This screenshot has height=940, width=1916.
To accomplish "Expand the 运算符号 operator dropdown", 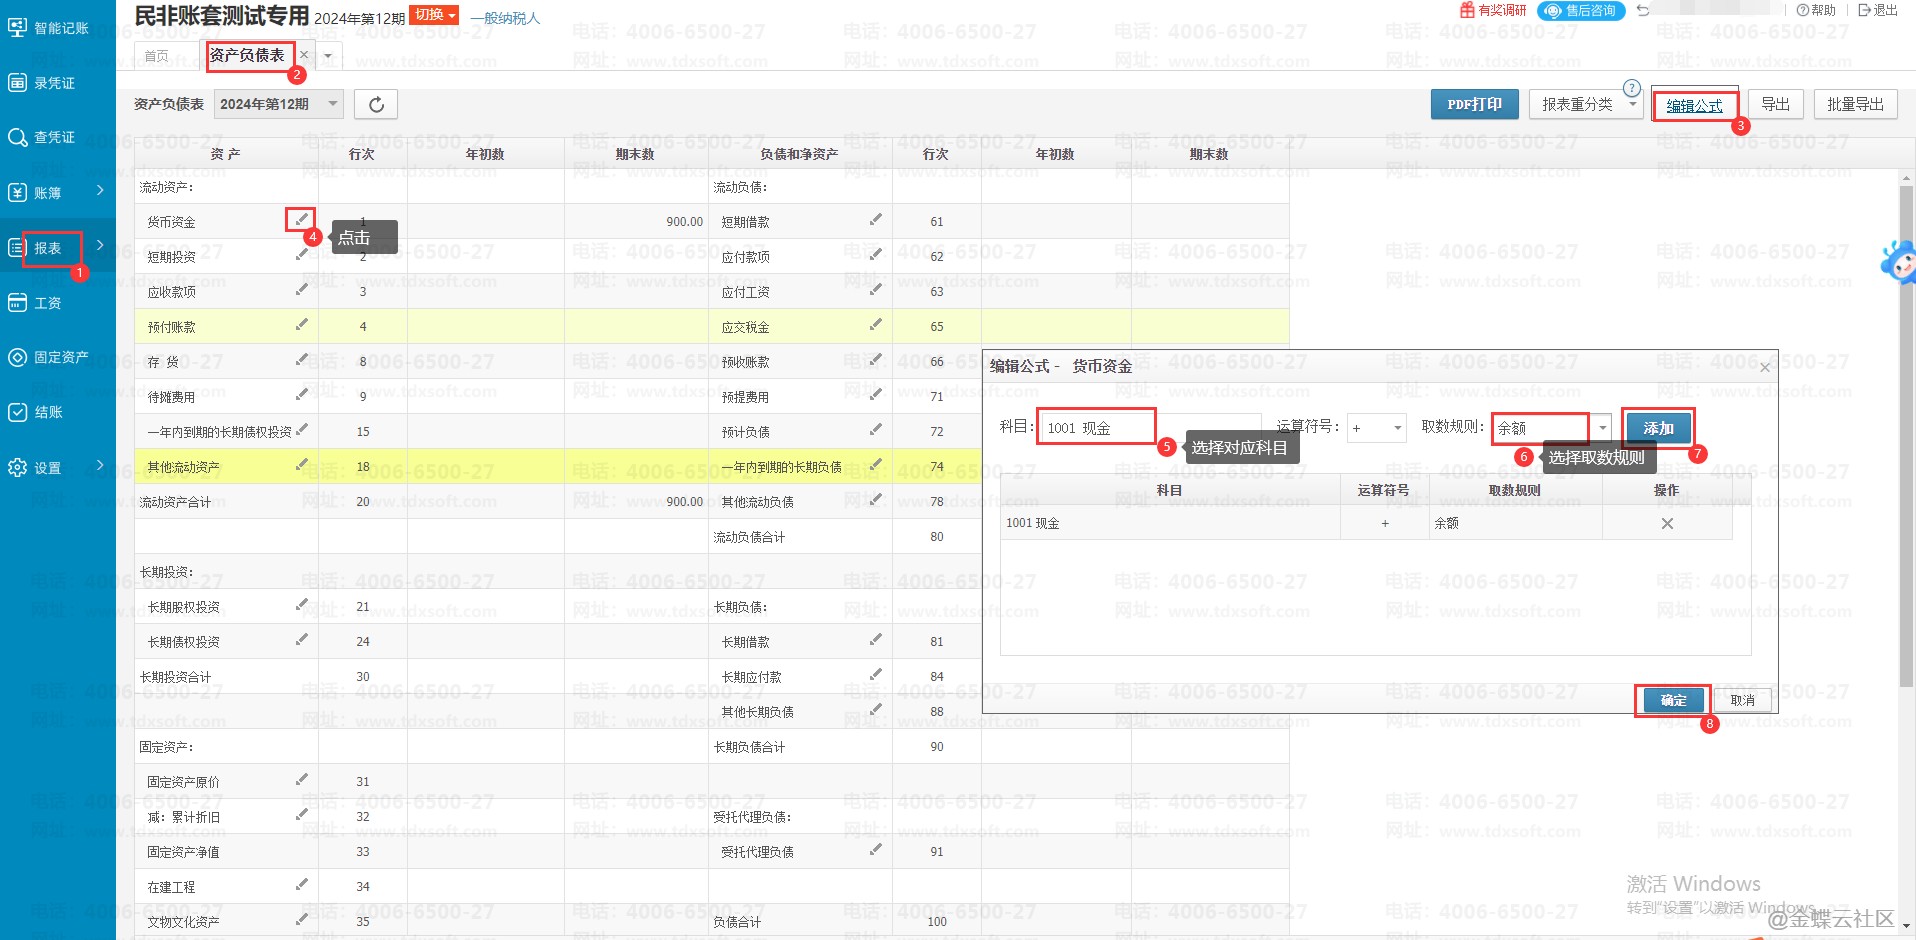I will pyautogui.click(x=1377, y=429).
